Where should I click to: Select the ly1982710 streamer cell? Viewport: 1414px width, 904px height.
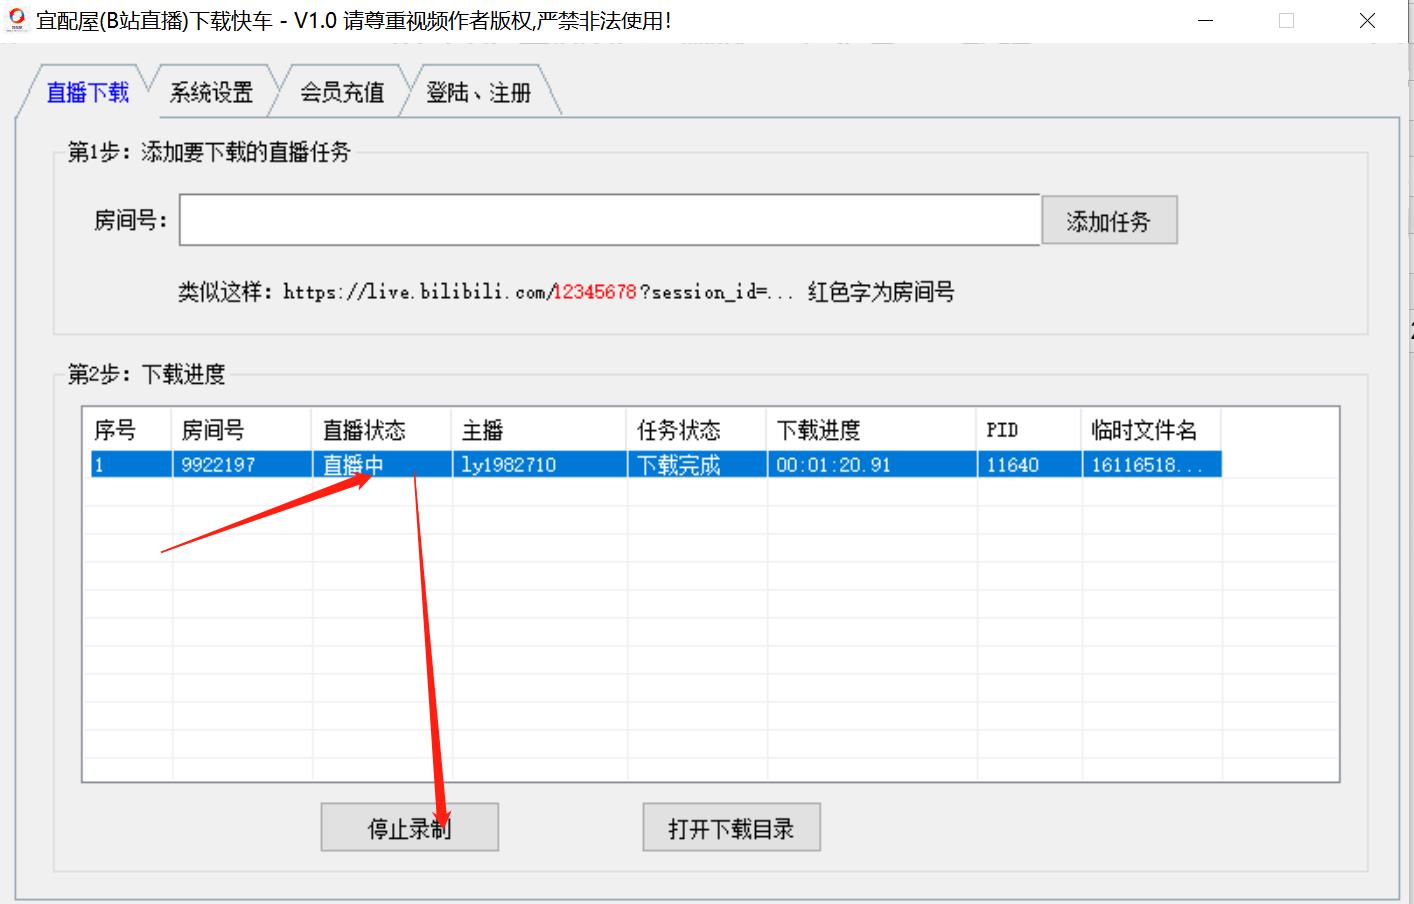(x=539, y=464)
